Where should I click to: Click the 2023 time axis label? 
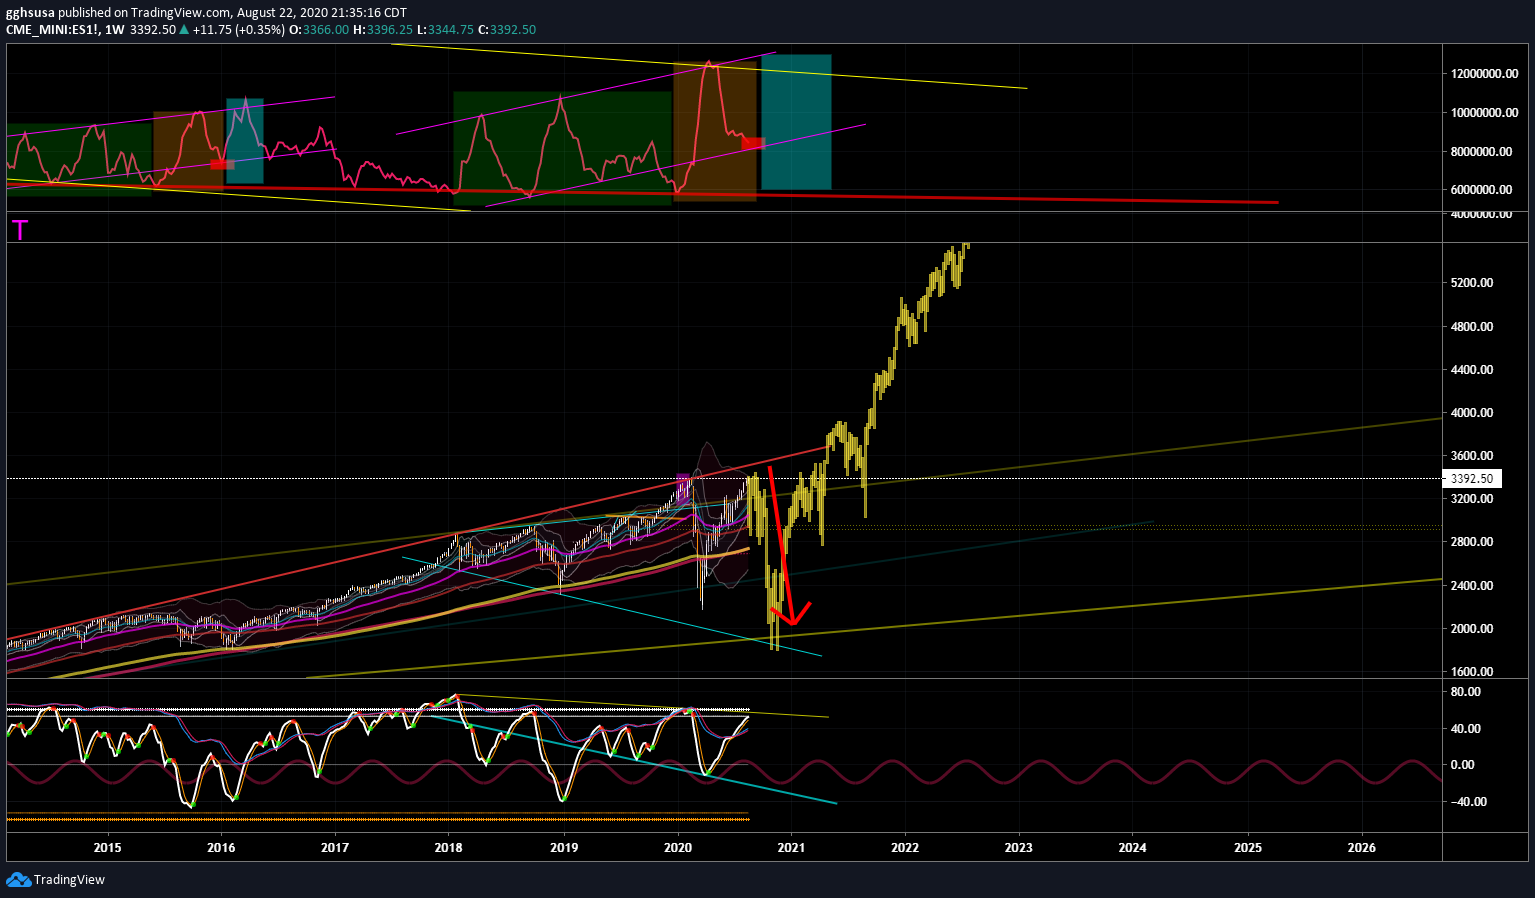[1019, 848]
